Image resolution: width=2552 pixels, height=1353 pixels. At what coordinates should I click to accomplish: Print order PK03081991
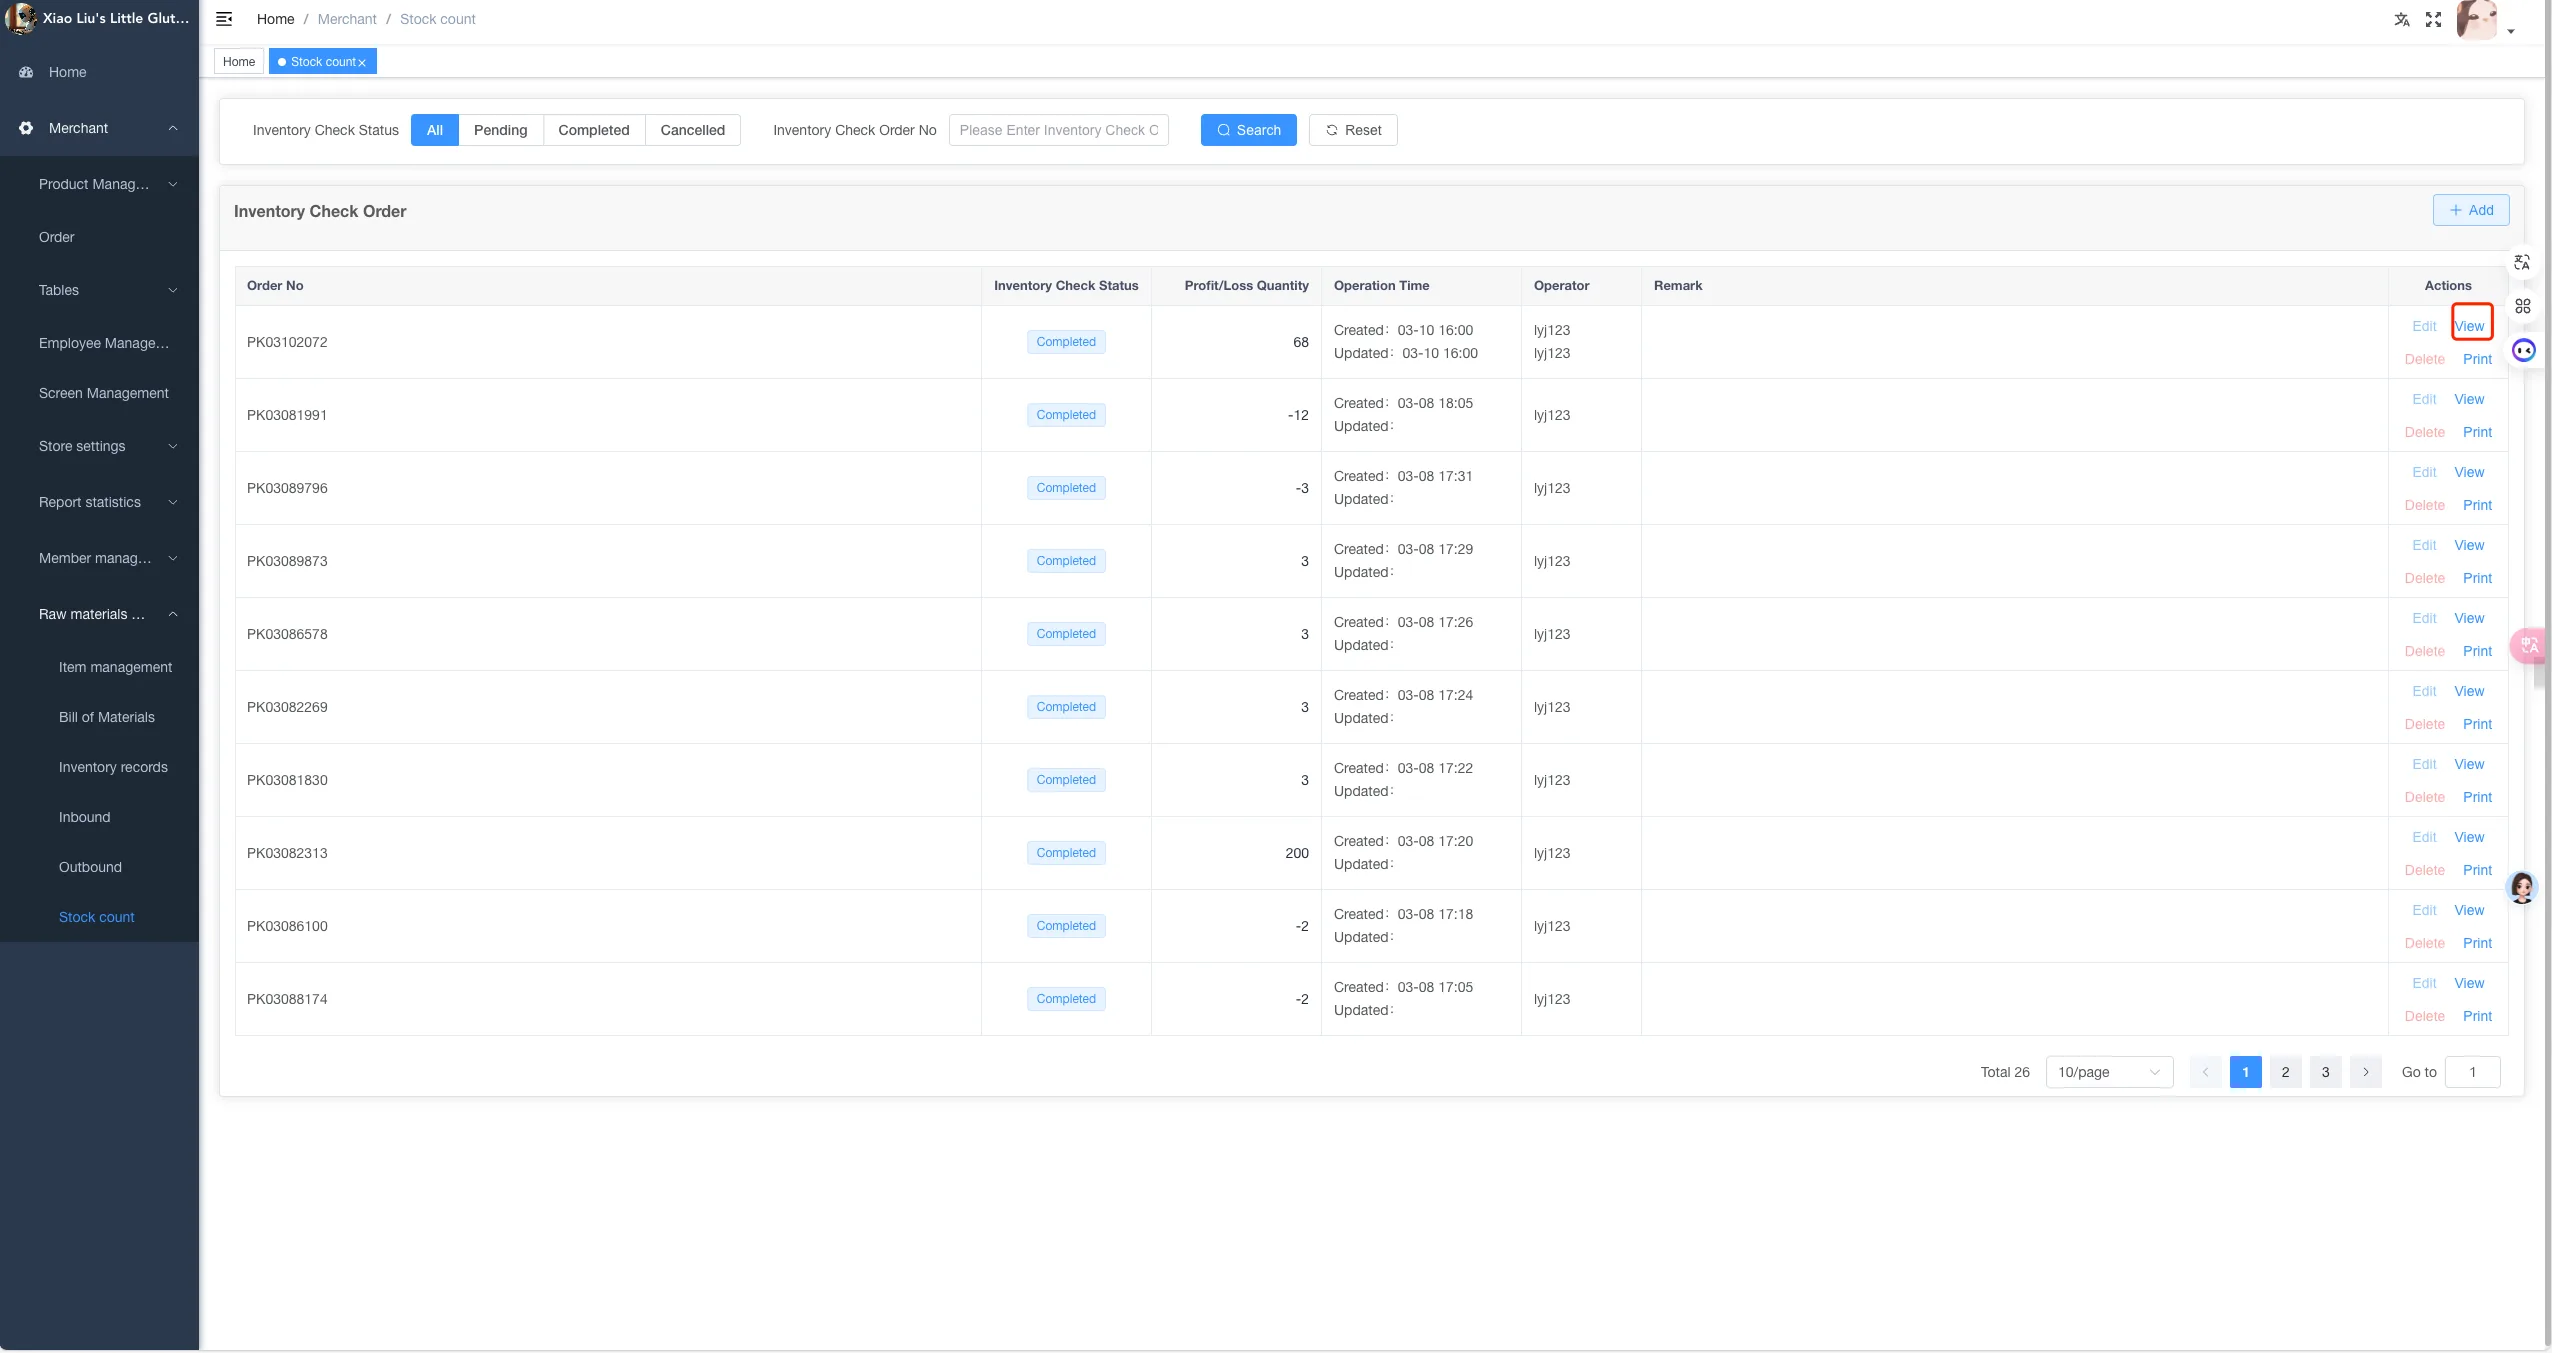point(2477,432)
